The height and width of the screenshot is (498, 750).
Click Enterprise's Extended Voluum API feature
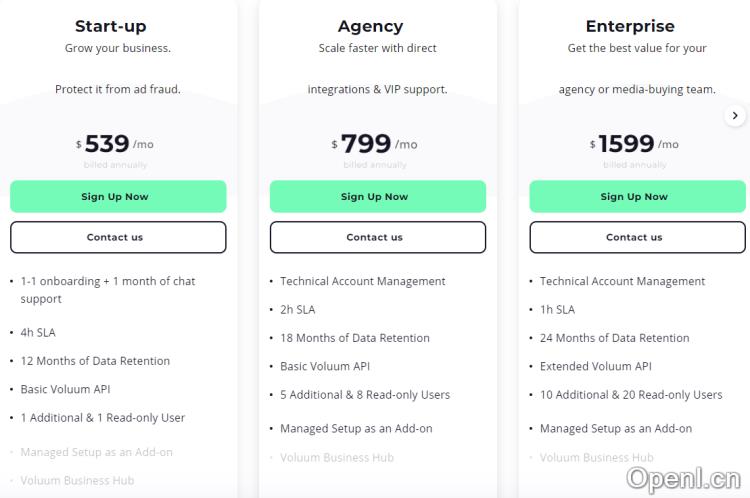coord(596,366)
